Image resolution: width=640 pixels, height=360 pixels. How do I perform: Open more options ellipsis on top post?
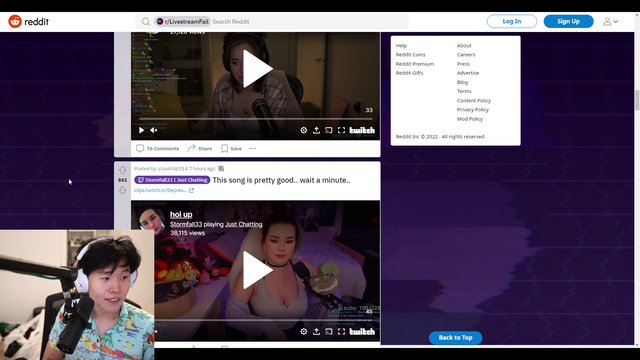click(253, 149)
